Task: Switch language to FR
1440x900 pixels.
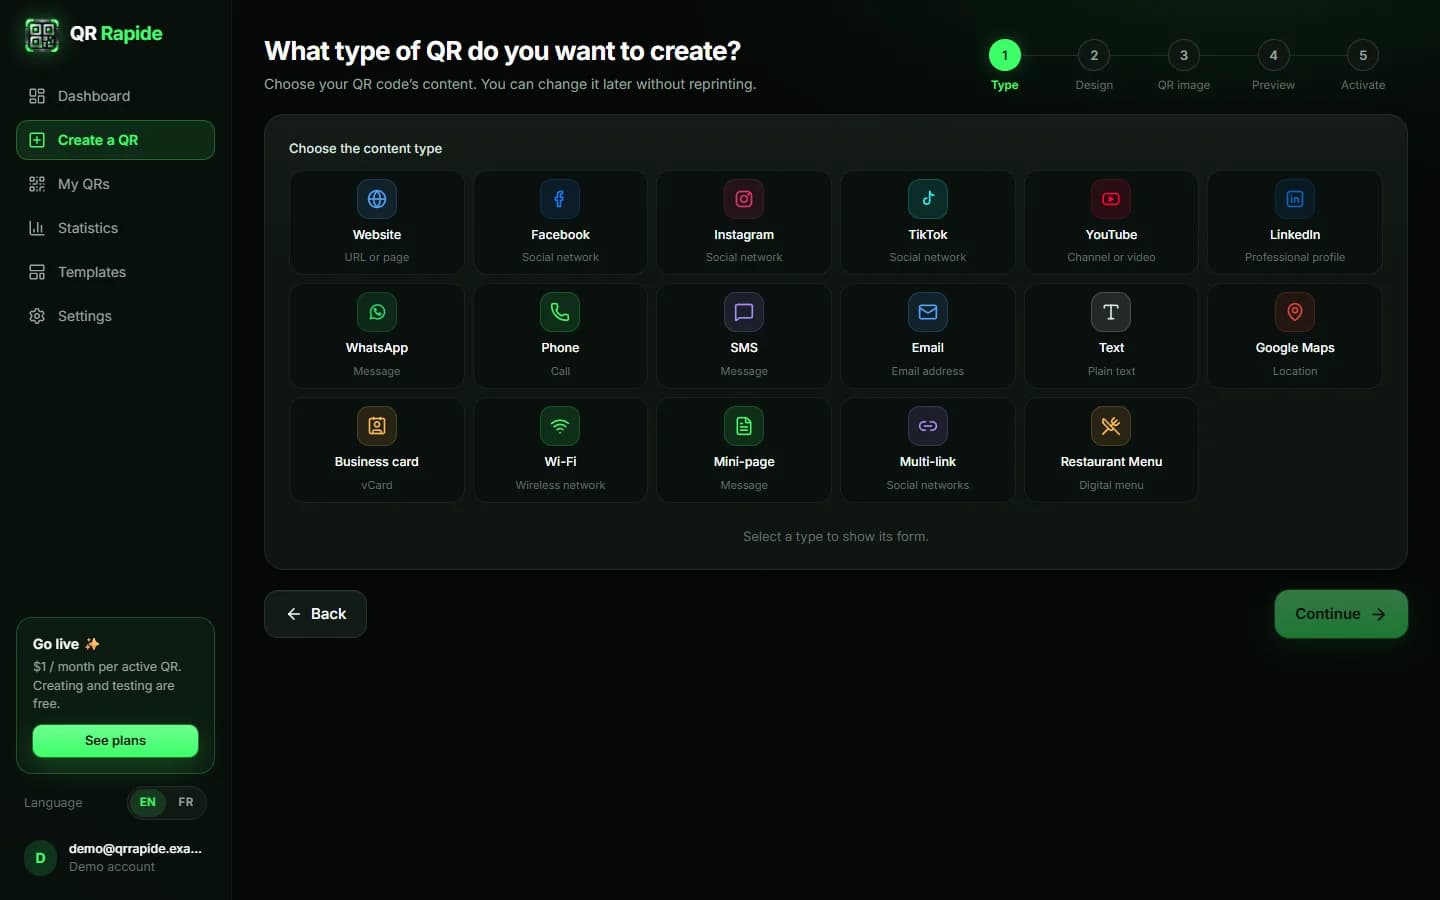Action: (x=186, y=802)
